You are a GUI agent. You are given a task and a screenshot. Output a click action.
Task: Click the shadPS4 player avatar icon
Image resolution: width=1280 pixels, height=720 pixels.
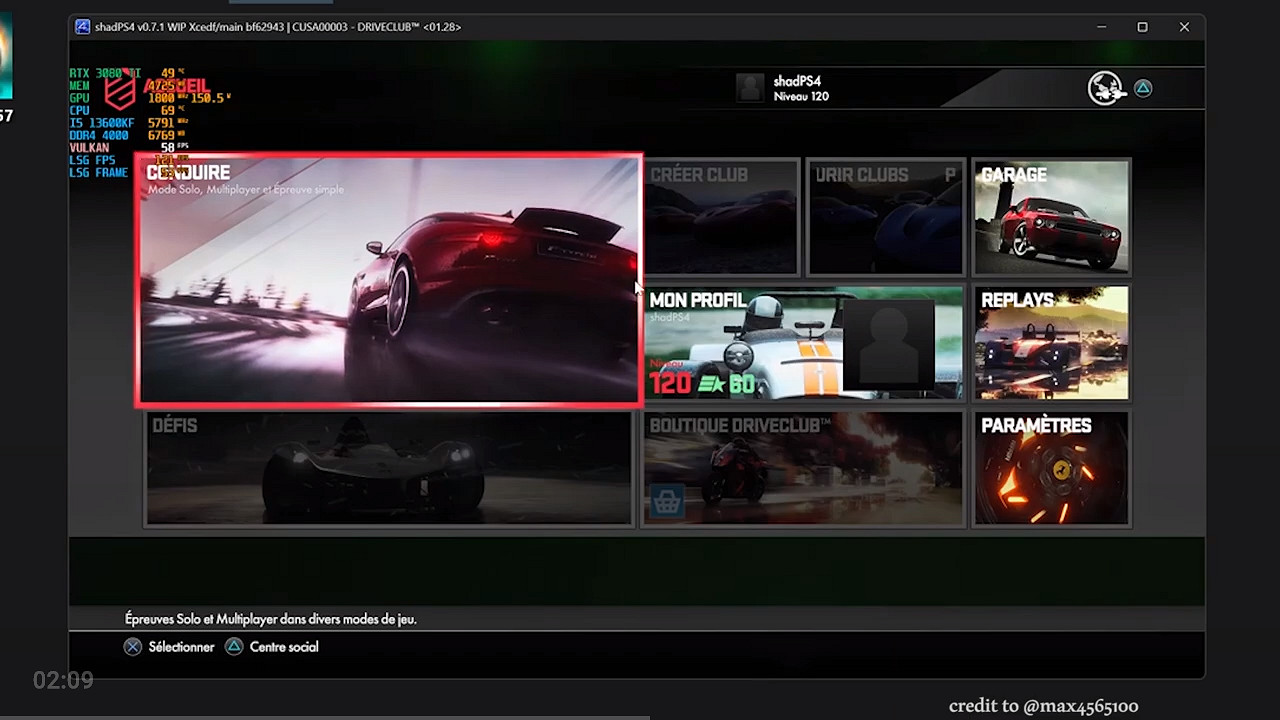click(750, 88)
